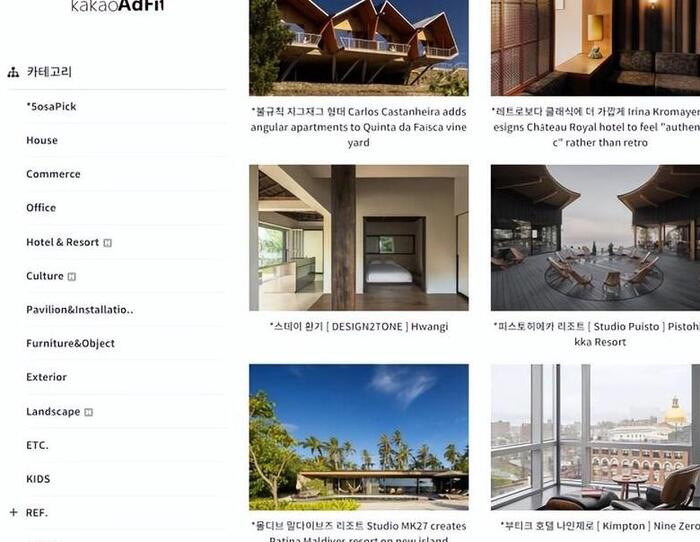Open the *SosaPick category
700x542 pixels.
tap(51, 107)
